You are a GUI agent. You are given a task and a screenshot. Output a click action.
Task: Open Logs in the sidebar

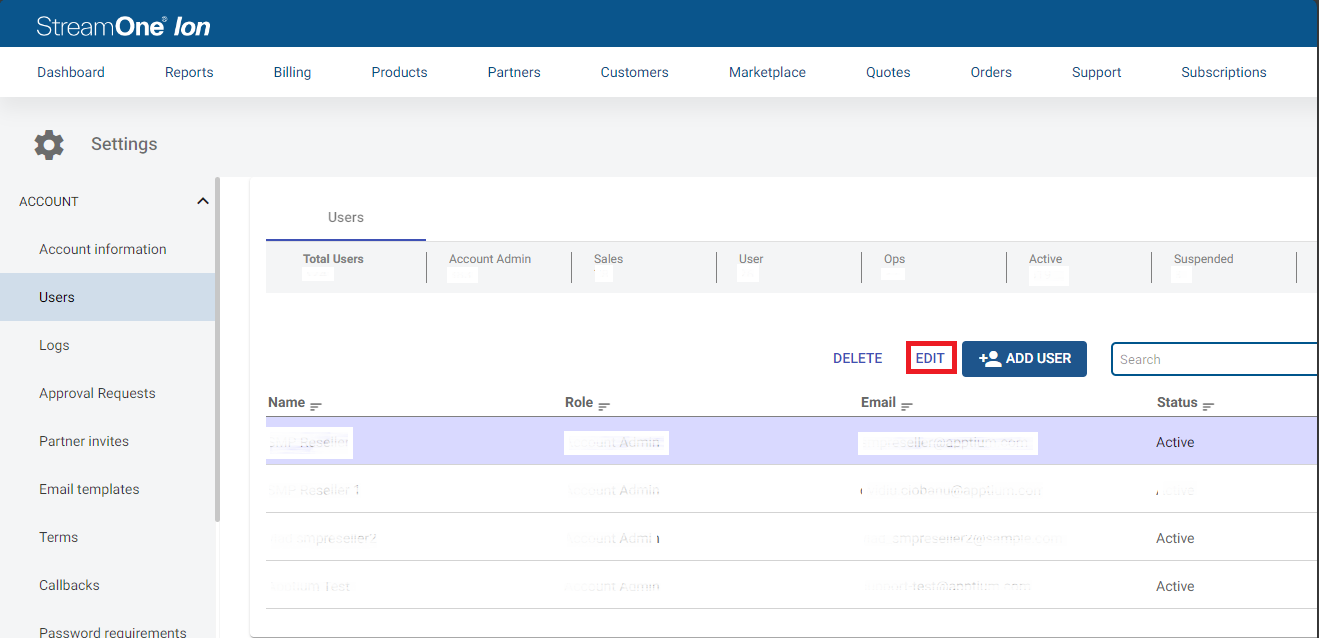[x=54, y=345]
